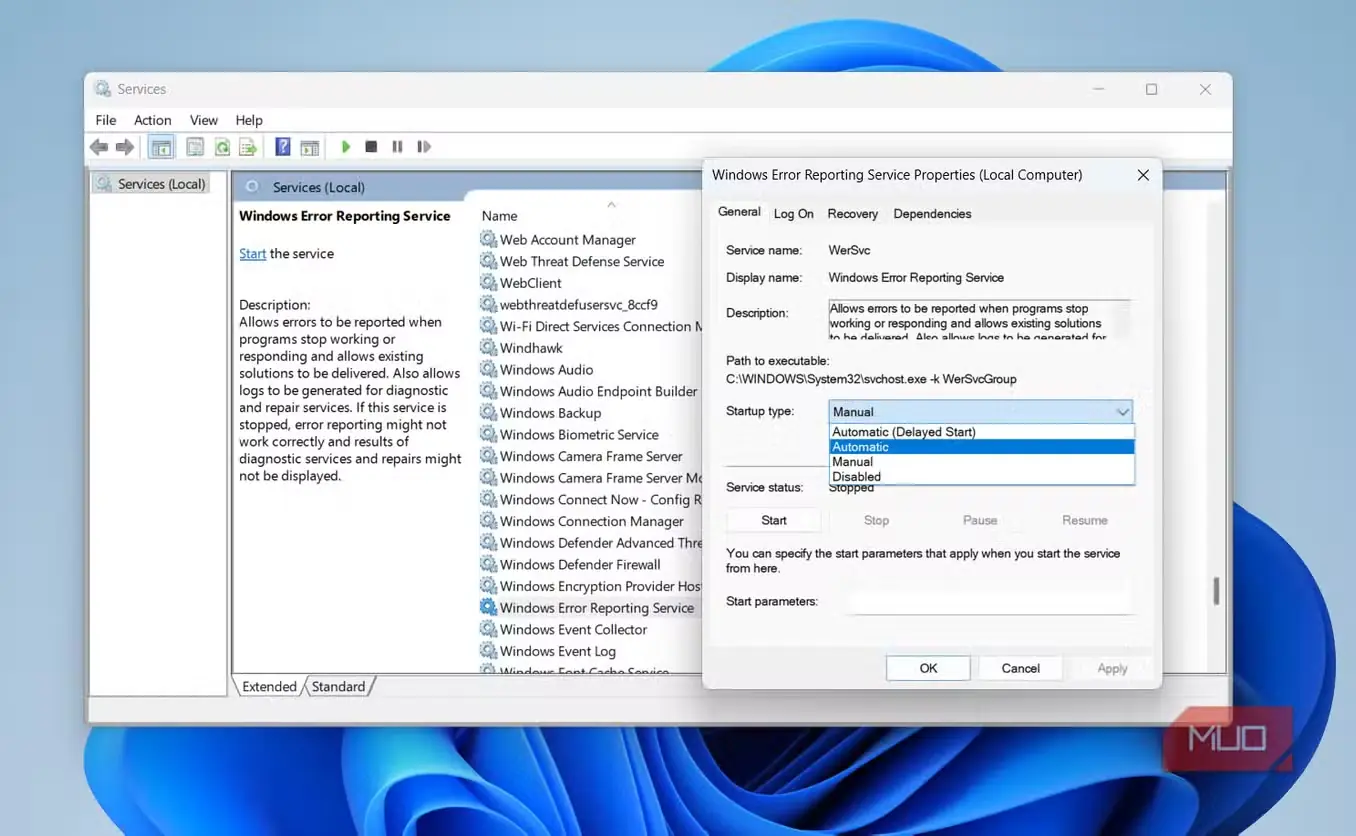The image size is (1356, 836).
Task: Open the Help menu
Action: 249,120
